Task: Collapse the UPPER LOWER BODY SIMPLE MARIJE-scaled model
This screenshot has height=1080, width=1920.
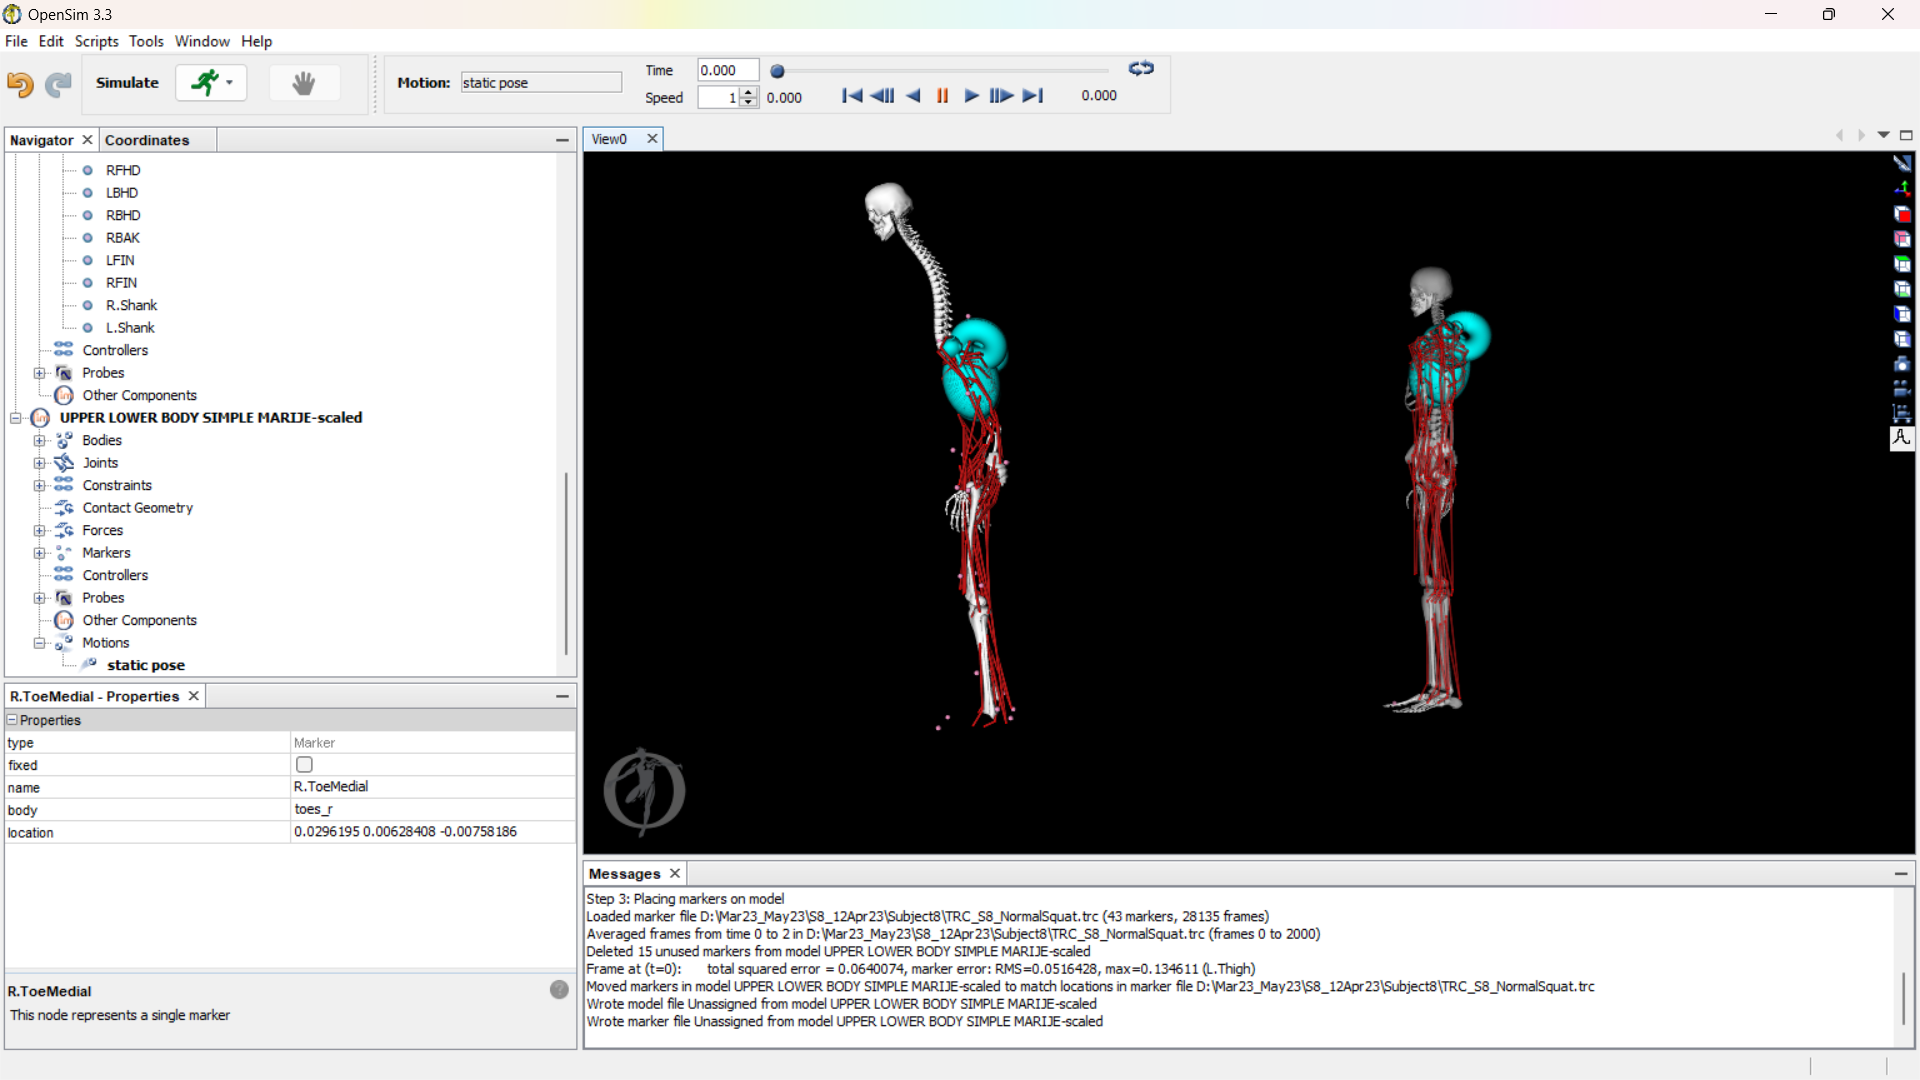Action: [16, 418]
